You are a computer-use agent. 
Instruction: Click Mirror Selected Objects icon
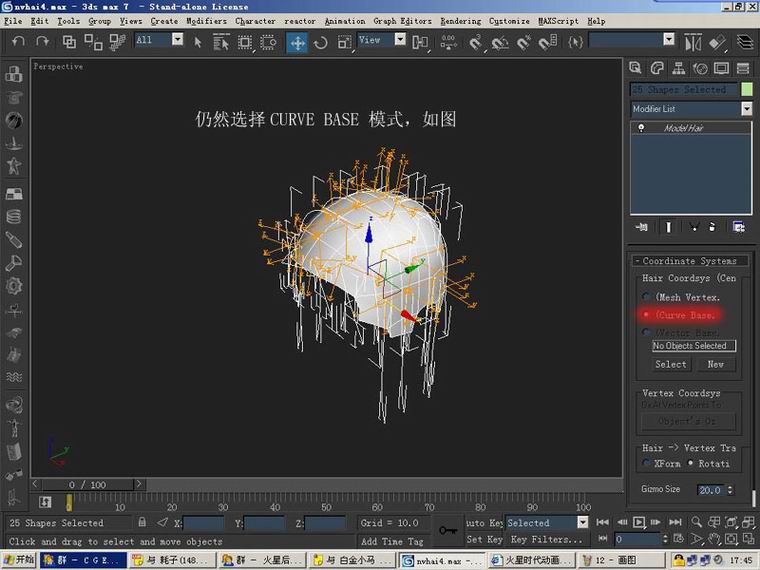(x=693, y=43)
